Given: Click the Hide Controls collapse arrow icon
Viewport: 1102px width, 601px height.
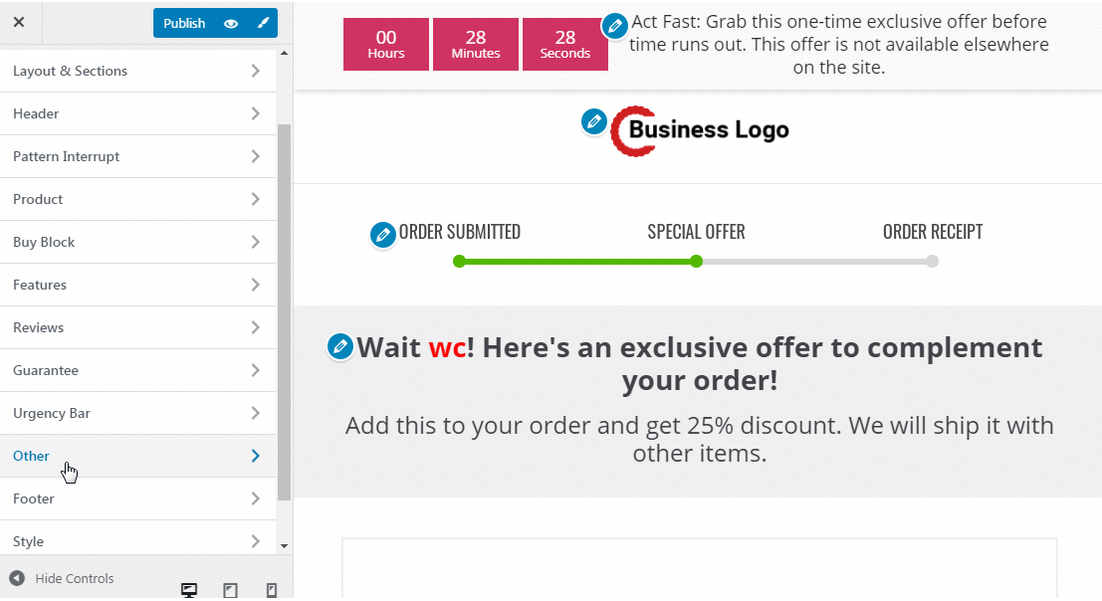Looking at the screenshot, I should (17, 579).
